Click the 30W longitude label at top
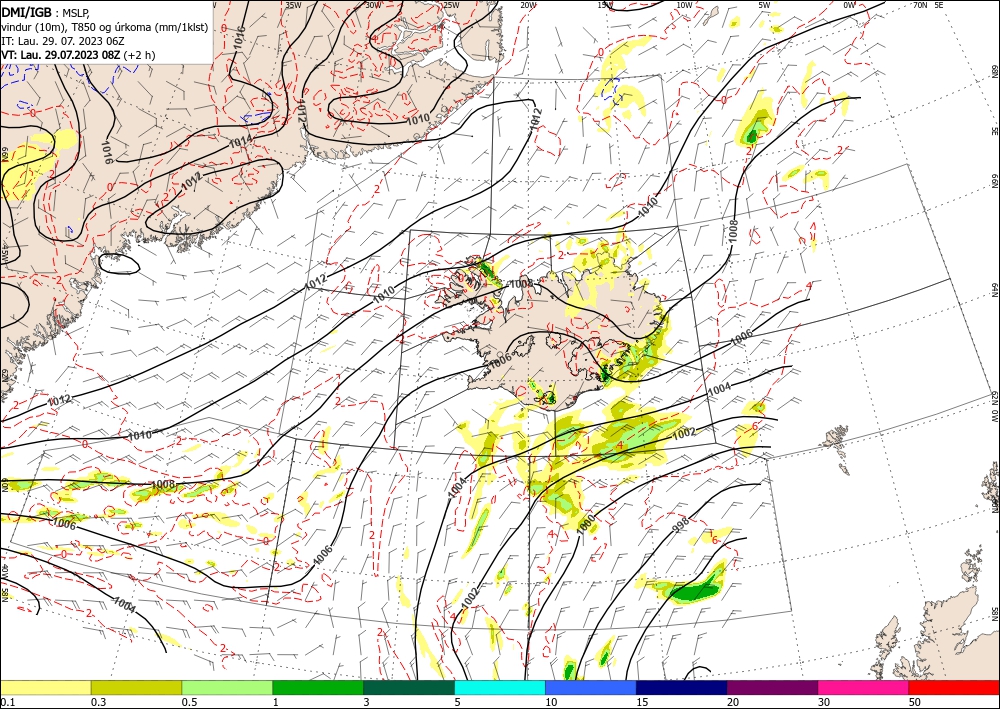This screenshot has width=1000, height=709. click(373, 4)
